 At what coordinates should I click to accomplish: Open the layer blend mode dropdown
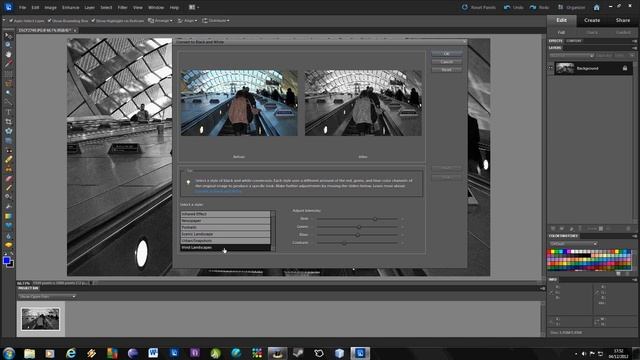571,56
